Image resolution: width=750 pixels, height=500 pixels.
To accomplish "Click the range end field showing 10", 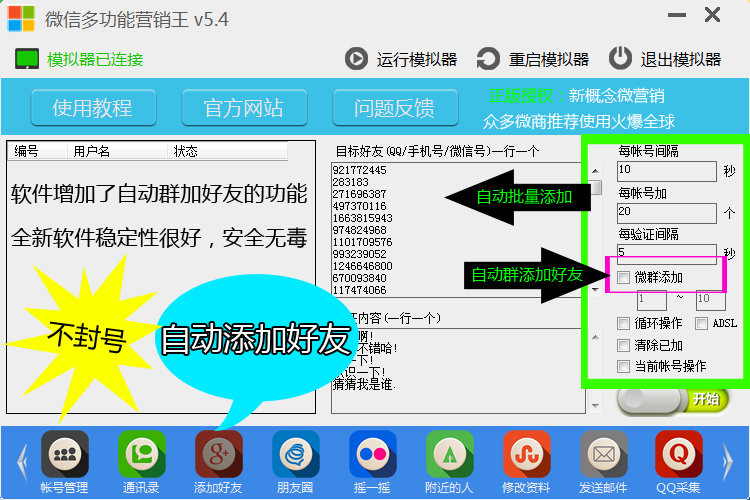I will [711, 300].
